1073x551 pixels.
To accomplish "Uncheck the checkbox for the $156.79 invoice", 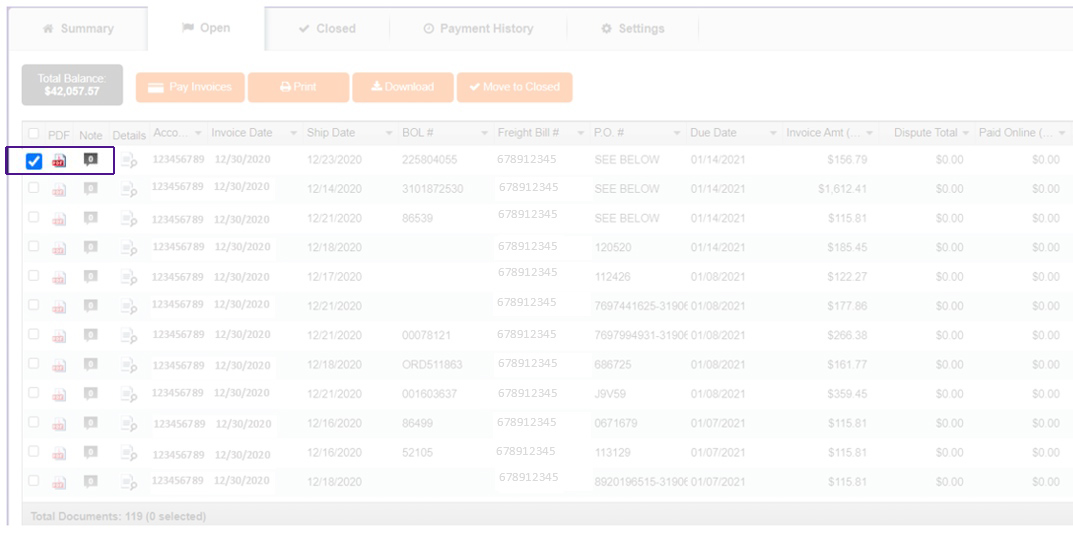I will [x=34, y=162].
